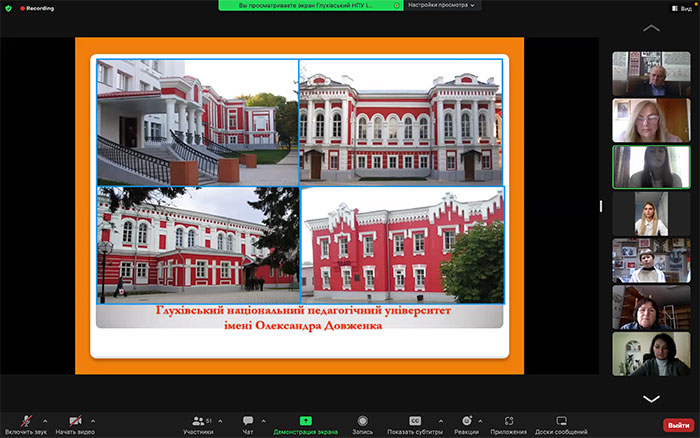Viewport: 700px width, 438px height.
Task: Expand reactions options arrow
Action: pyautogui.click(x=480, y=421)
